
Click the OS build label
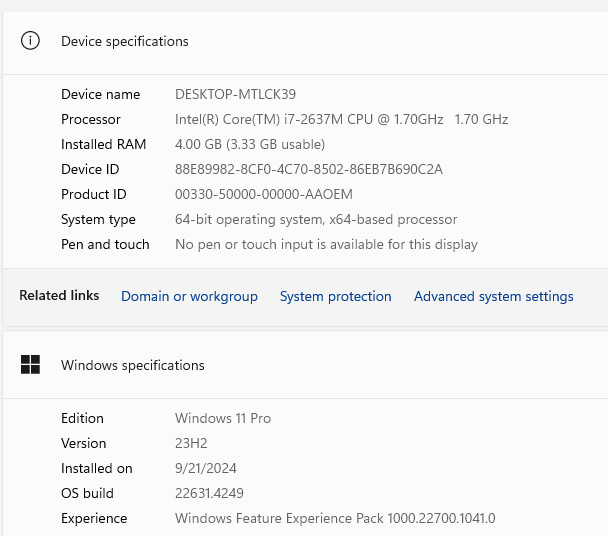click(87, 493)
